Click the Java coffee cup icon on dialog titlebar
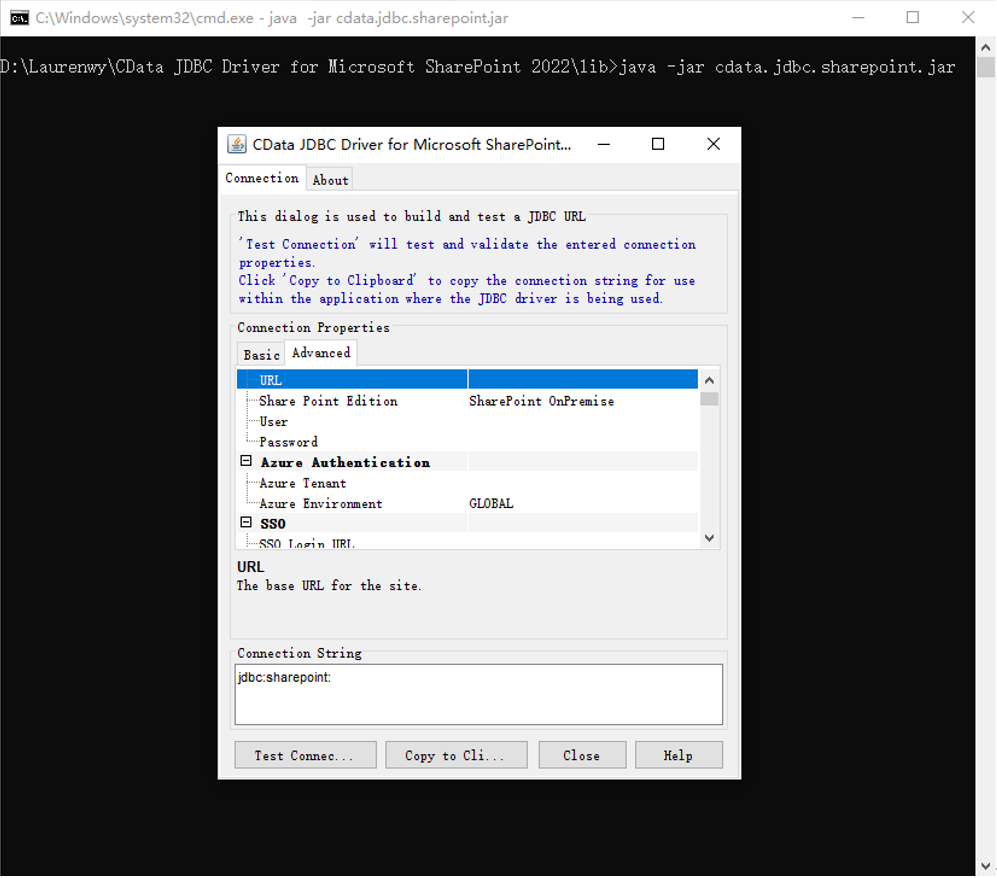 [x=236, y=144]
